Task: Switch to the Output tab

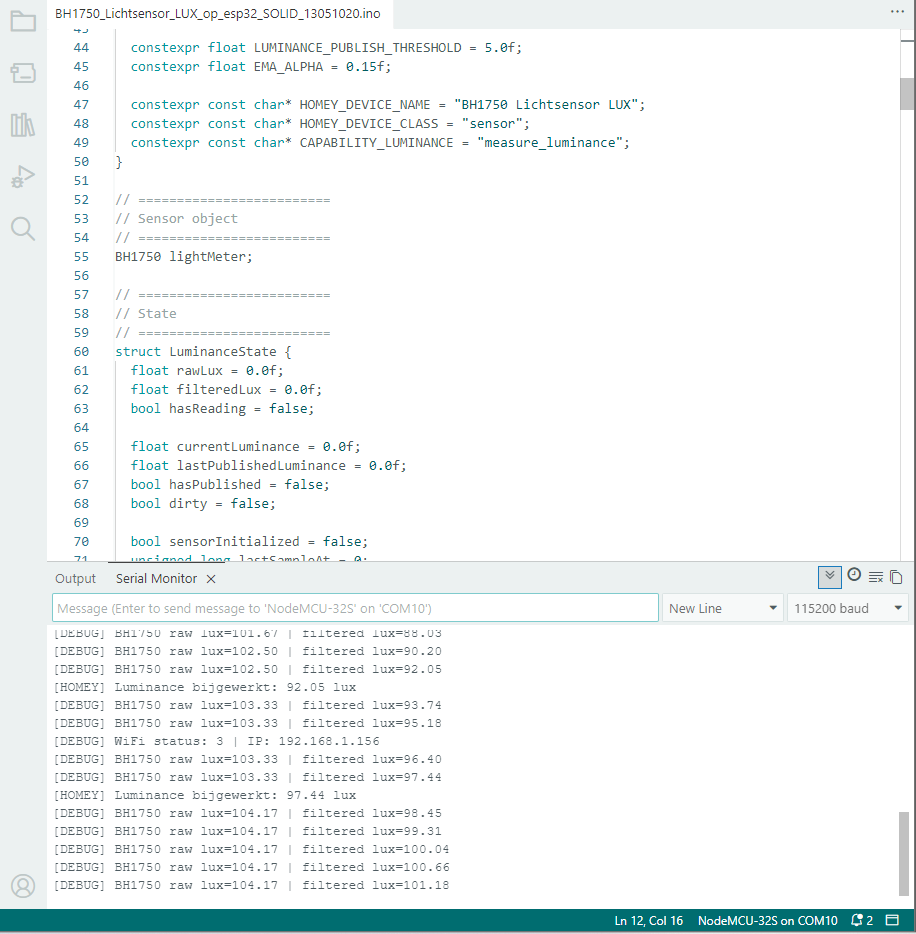Action: 76,579
